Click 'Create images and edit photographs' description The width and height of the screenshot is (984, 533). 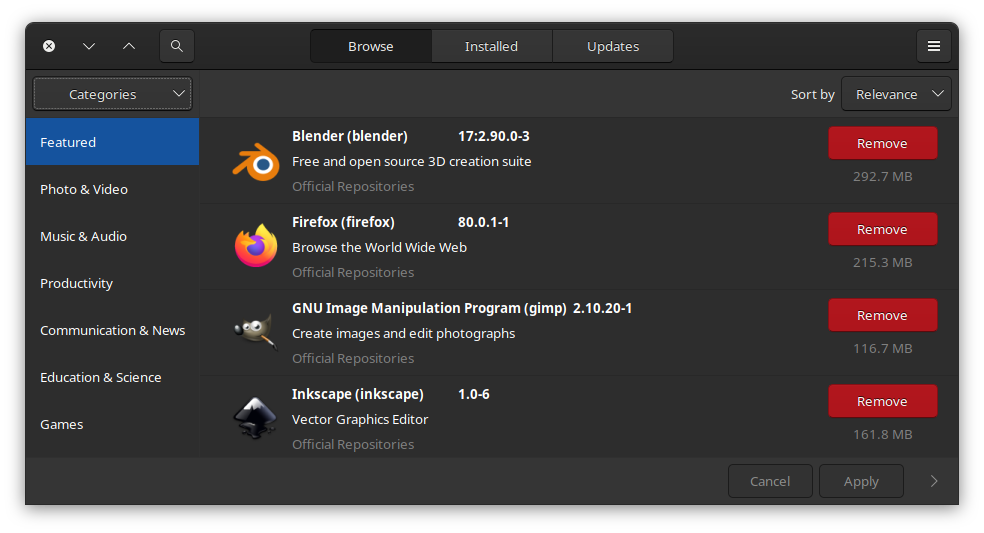(404, 333)
